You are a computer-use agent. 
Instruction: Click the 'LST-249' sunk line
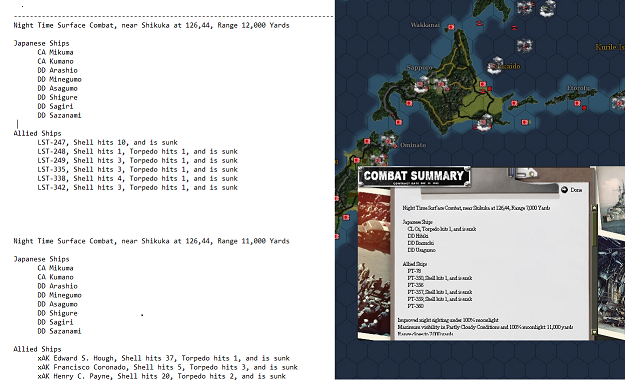[138, 160]
